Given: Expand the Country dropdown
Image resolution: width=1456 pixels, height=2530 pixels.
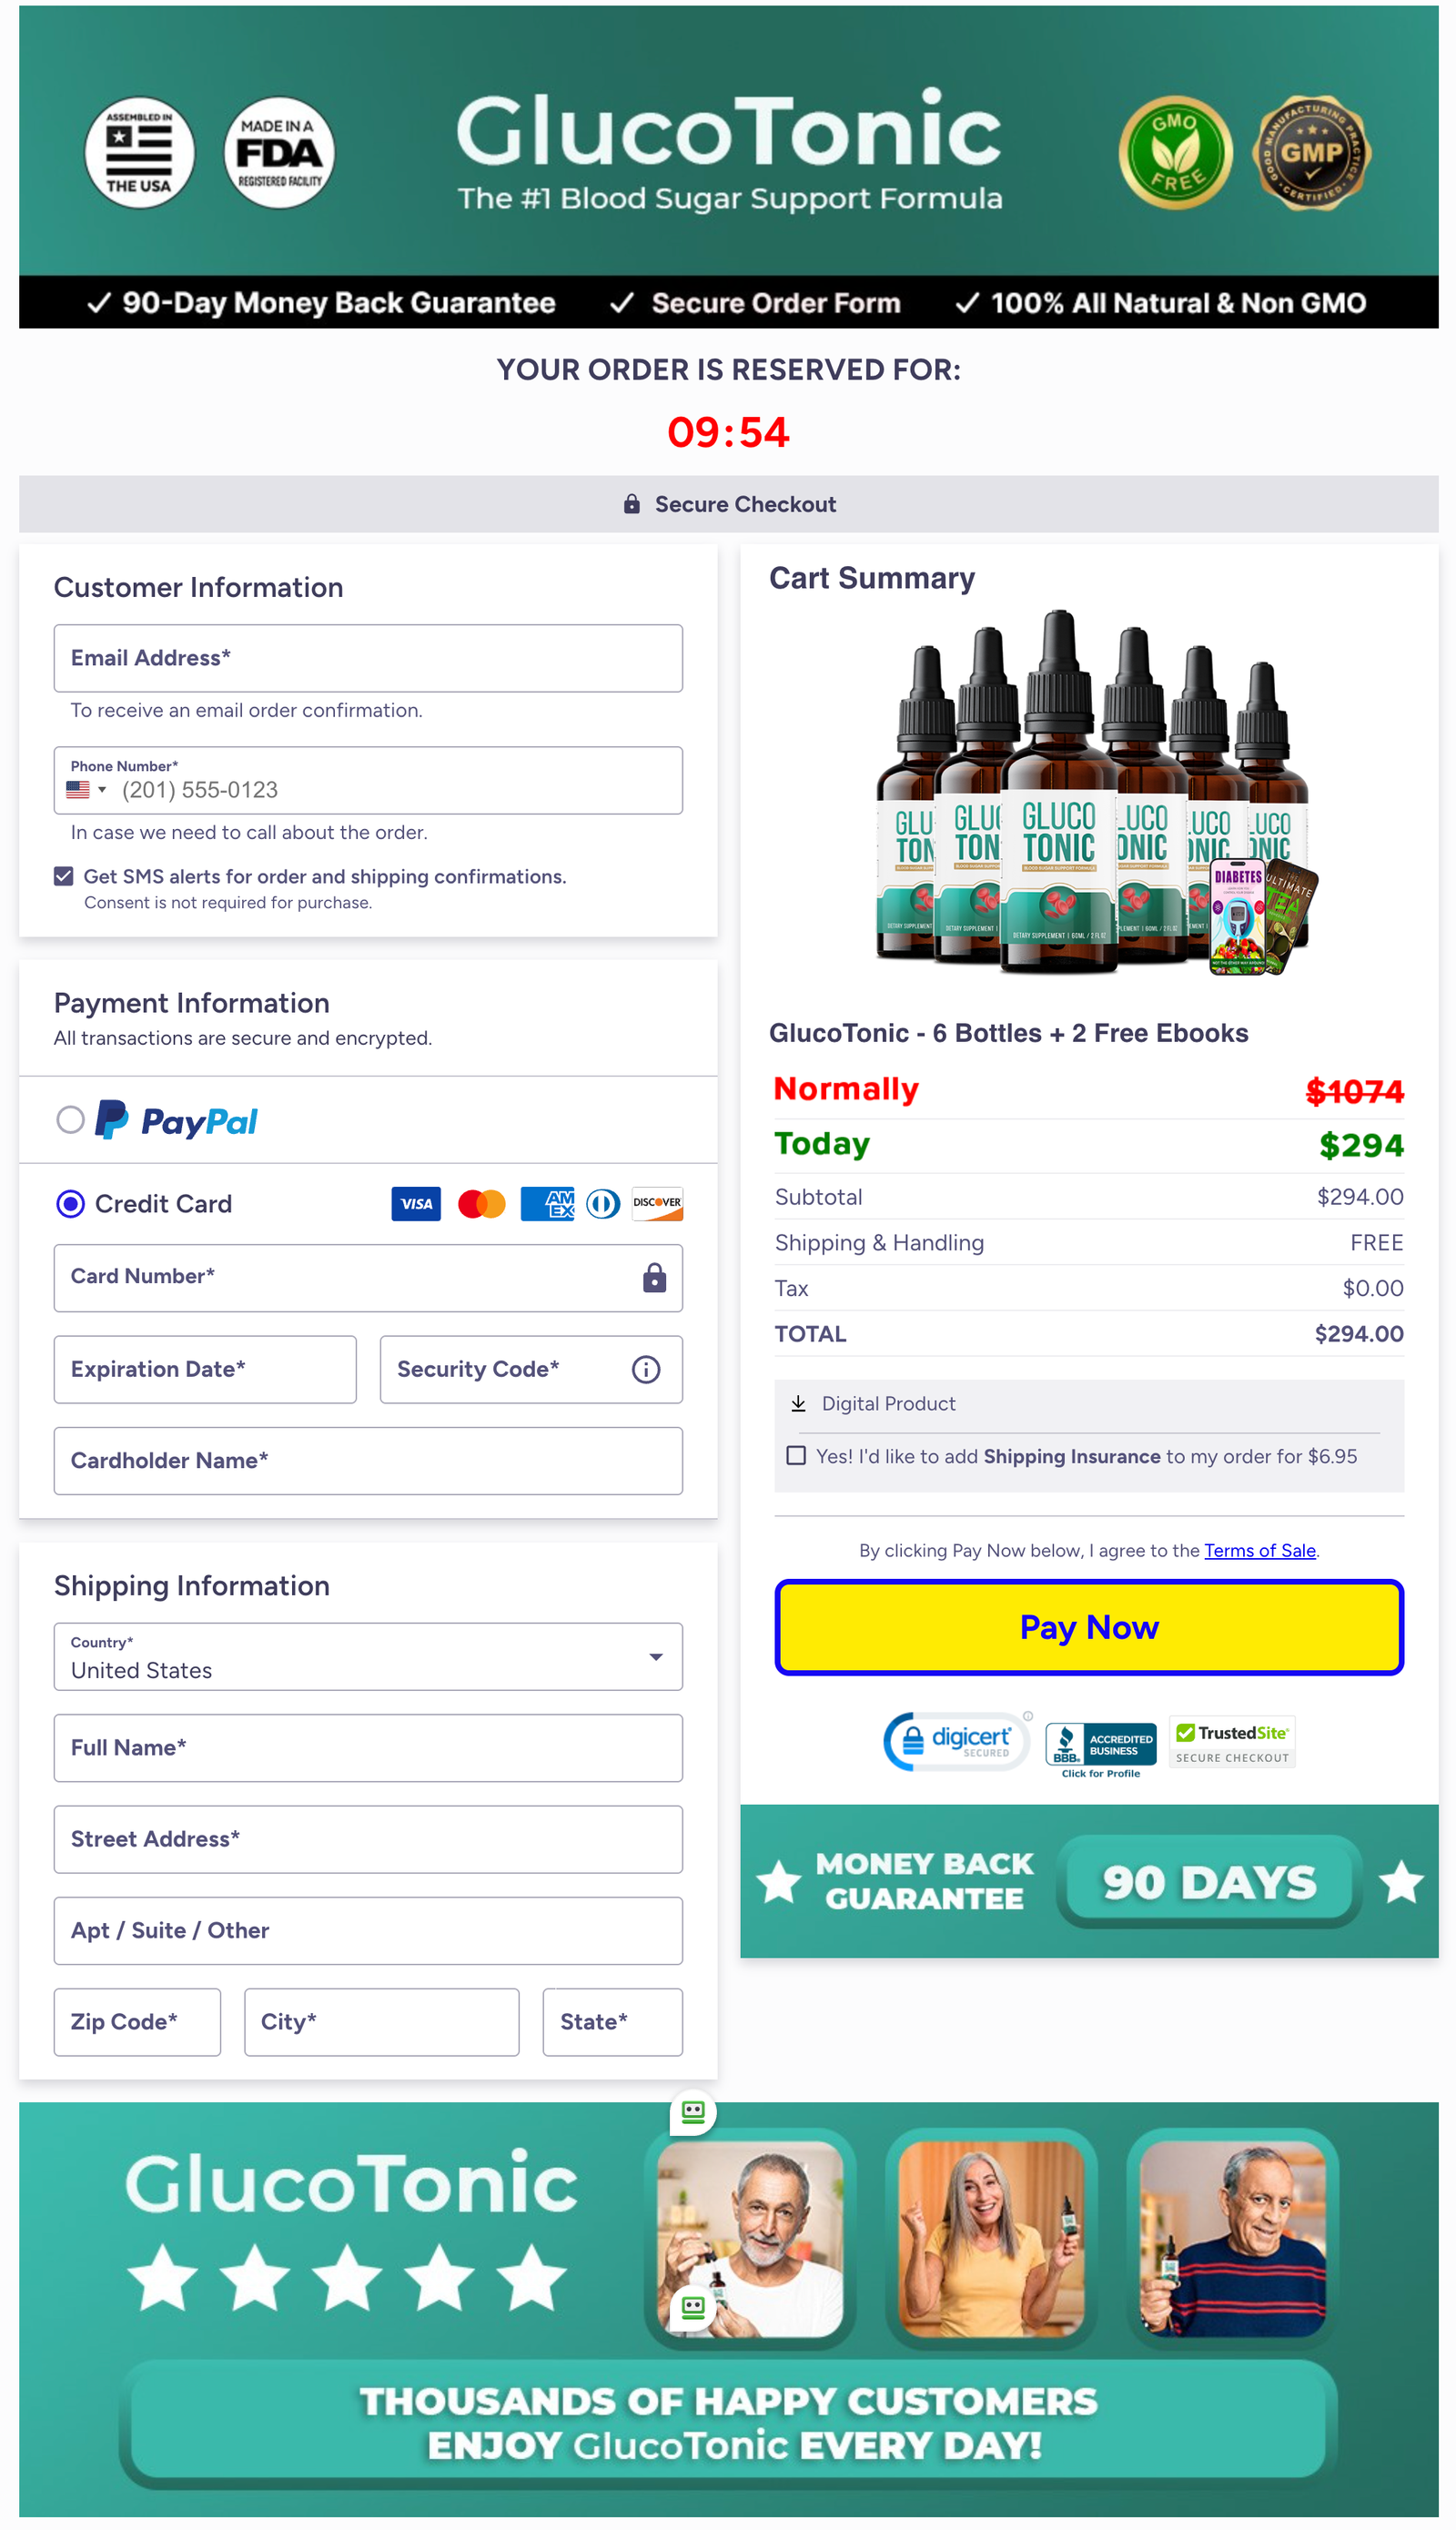Looking at the screenshot, I should [x=368, y=1656].
